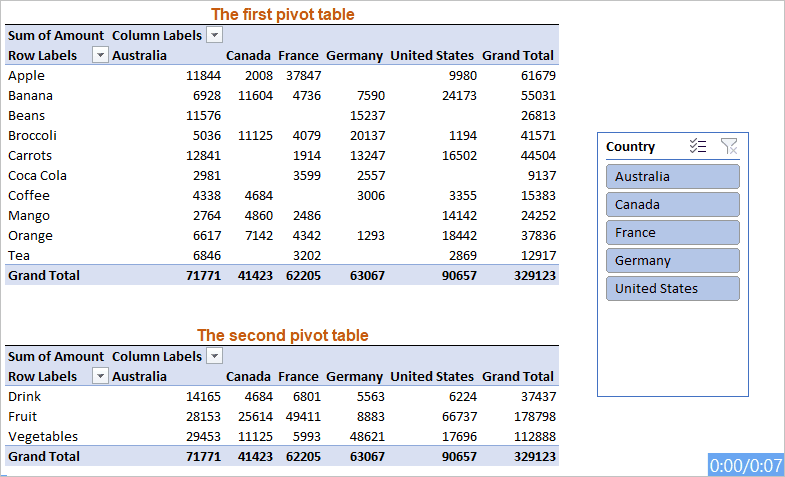Select the Coffee row label

[x=29, y=196]
